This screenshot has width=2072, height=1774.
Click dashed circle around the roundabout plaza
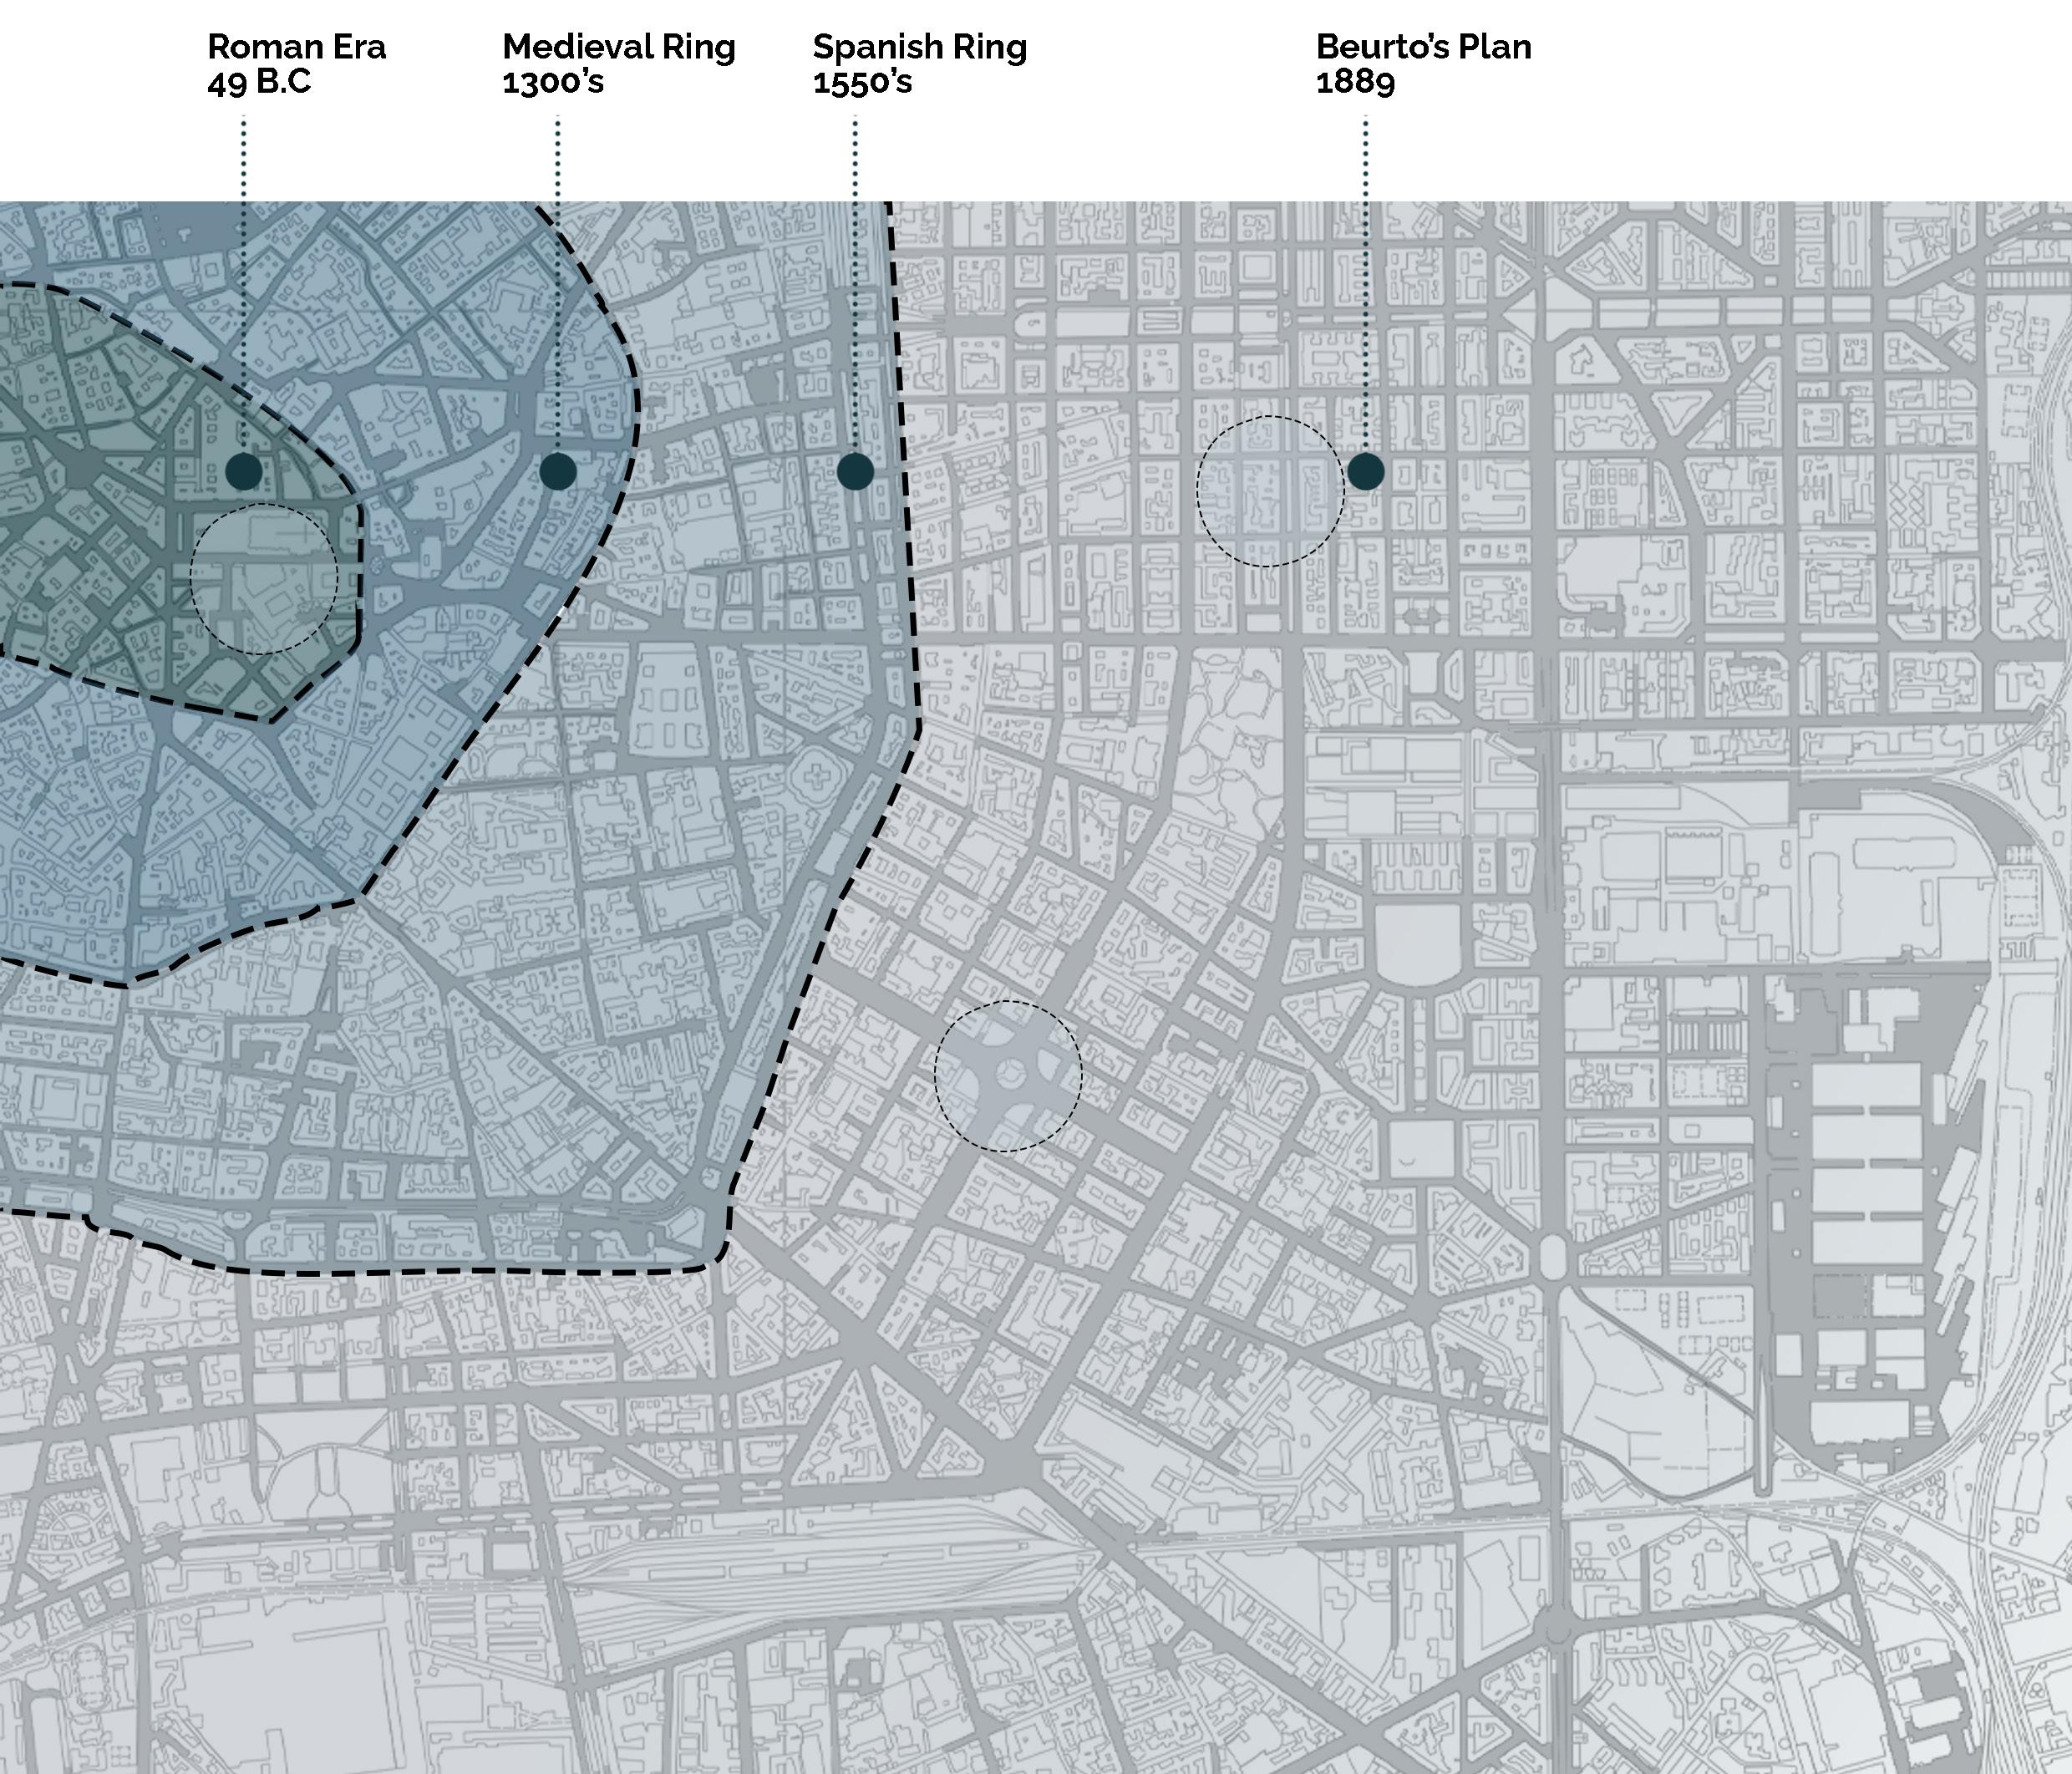pos(1008,1076)
